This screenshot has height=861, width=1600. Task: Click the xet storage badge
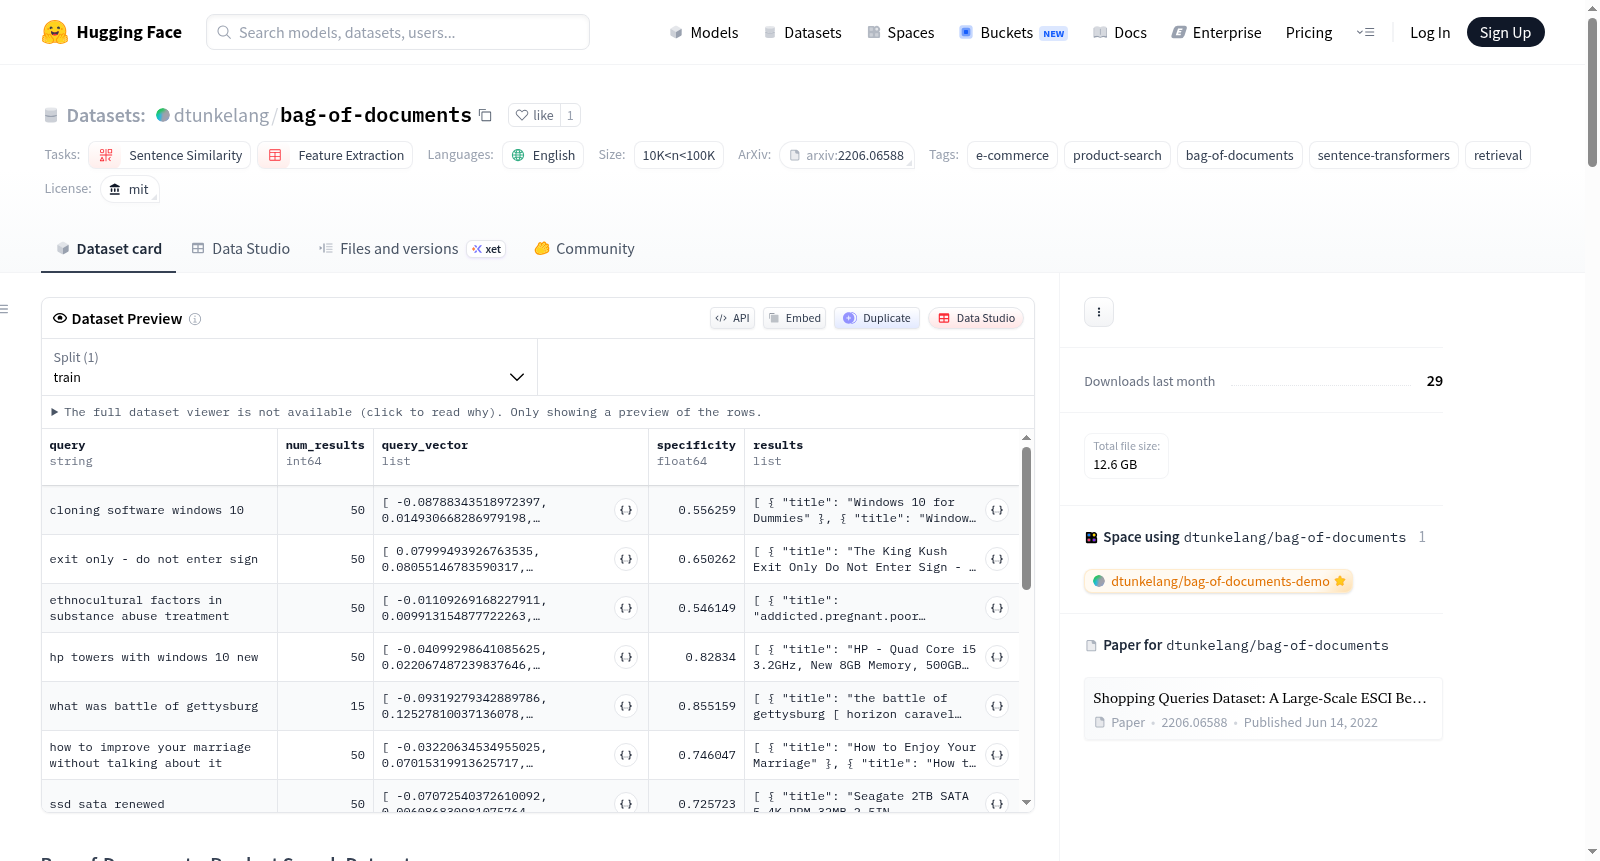point(487,249)
